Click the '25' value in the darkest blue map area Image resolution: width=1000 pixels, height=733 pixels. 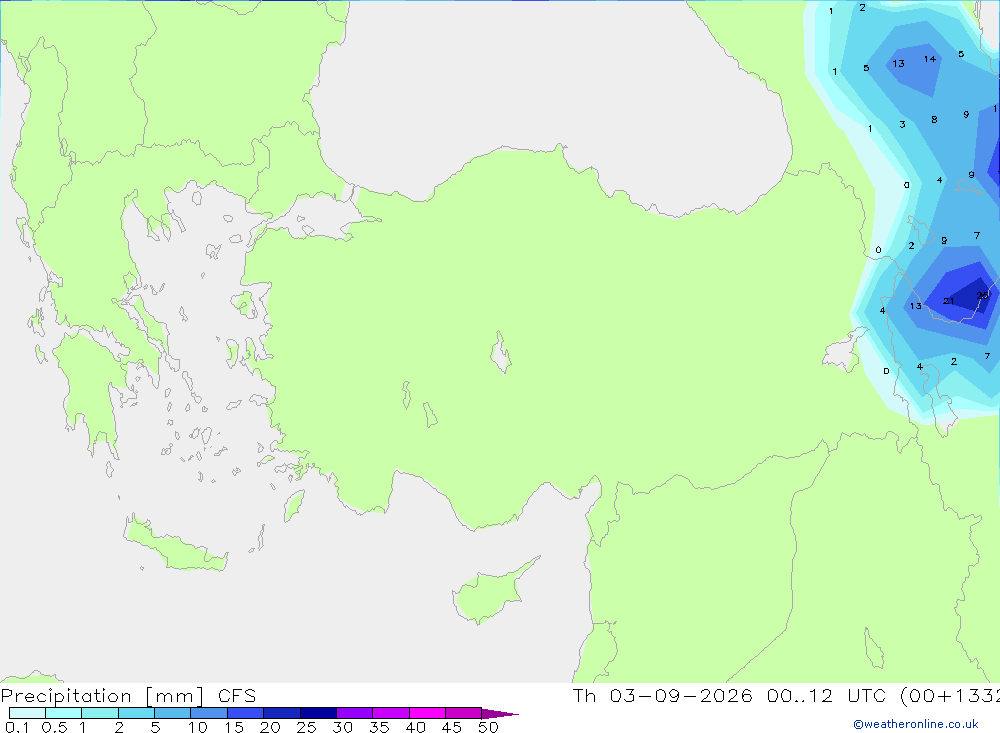(983, 295)
